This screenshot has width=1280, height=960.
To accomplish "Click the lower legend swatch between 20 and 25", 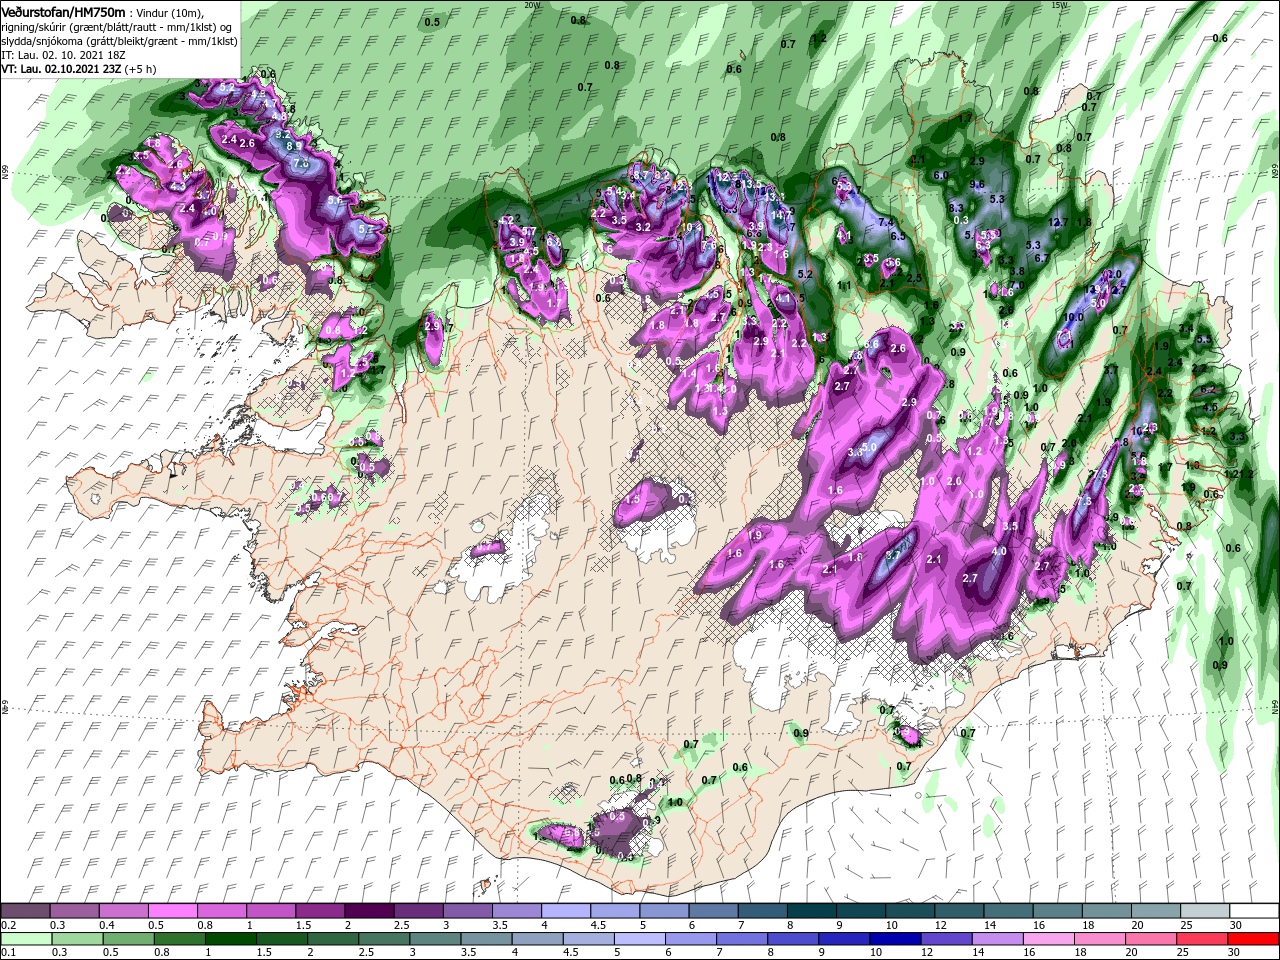I will pyautogui.click(x=1150, y=938).
